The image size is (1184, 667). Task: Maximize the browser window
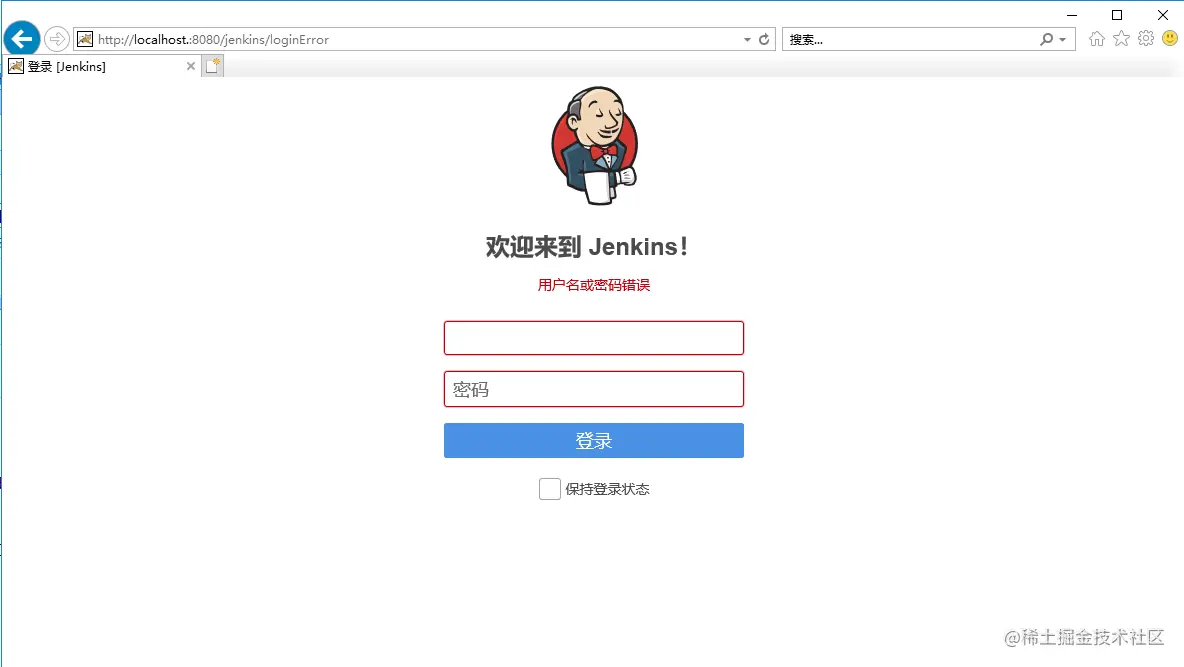[x=1117, y=15]
